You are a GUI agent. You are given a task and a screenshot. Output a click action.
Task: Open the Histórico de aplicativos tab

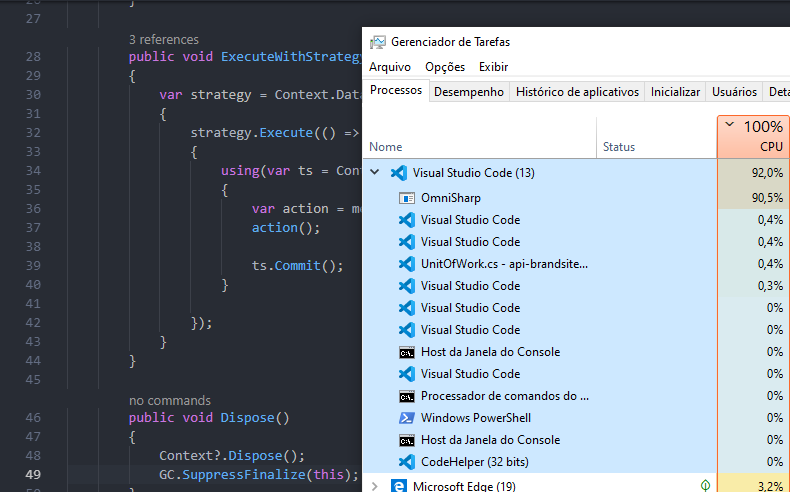pyautogui.click(x=577, y=92)
